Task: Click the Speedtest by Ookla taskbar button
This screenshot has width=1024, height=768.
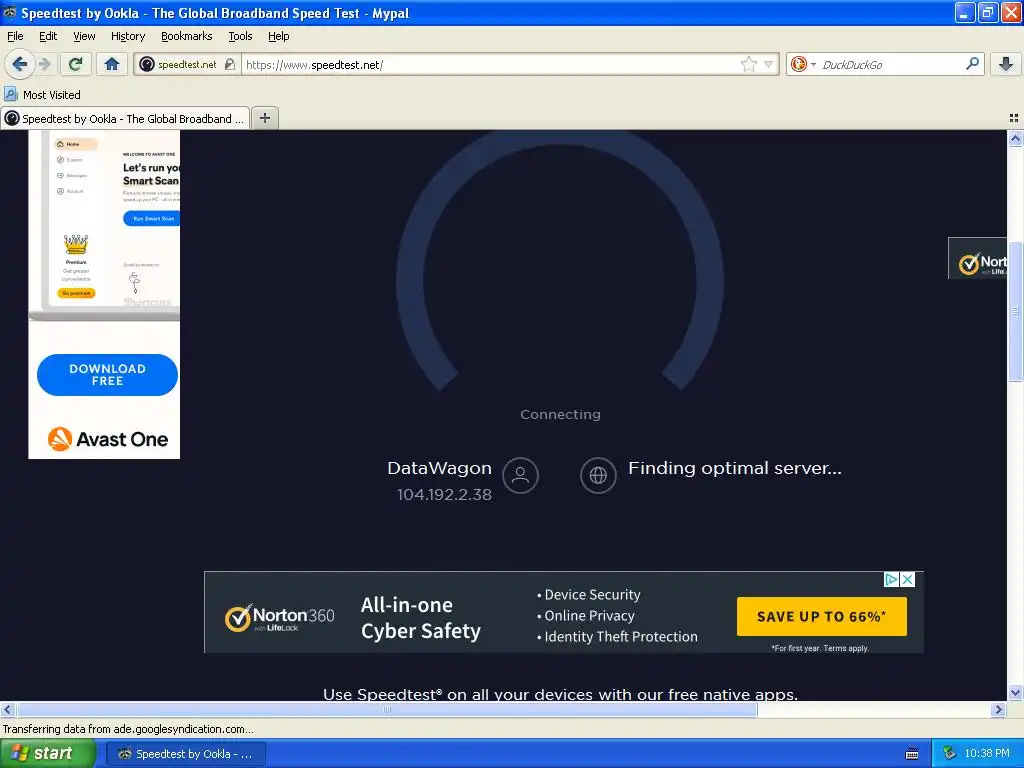Action: pyautogui.click(x=185, y=754)
